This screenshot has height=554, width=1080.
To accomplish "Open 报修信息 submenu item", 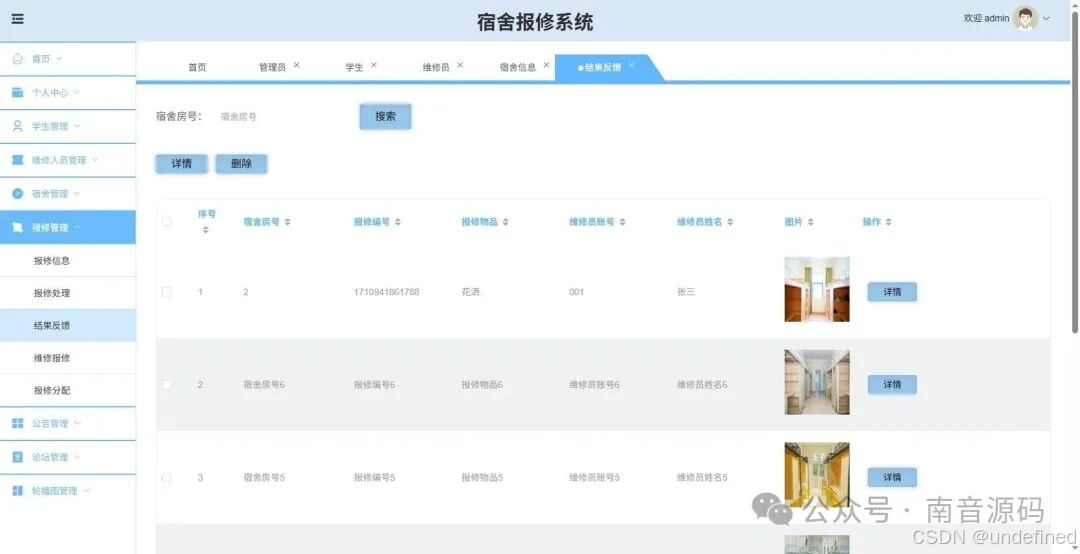I will (x=68, y=260).
